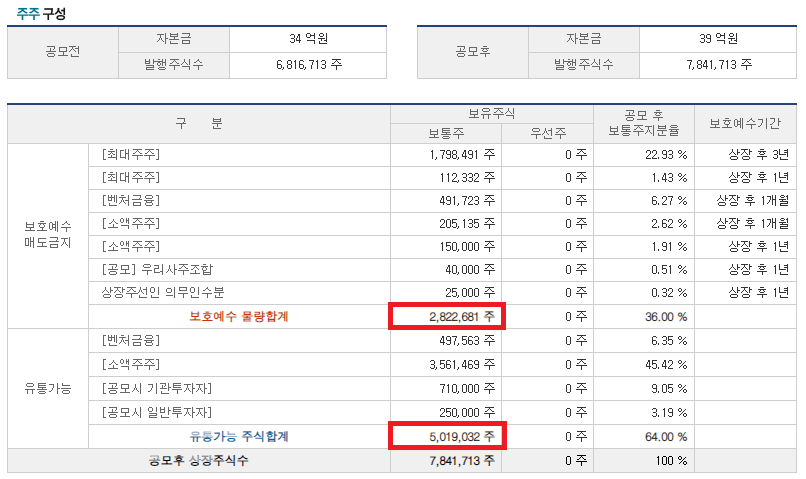The image size is (806, 479).
Task: Click 발행주식수 label beside 6,816,713 주
Action: point(174,65)
